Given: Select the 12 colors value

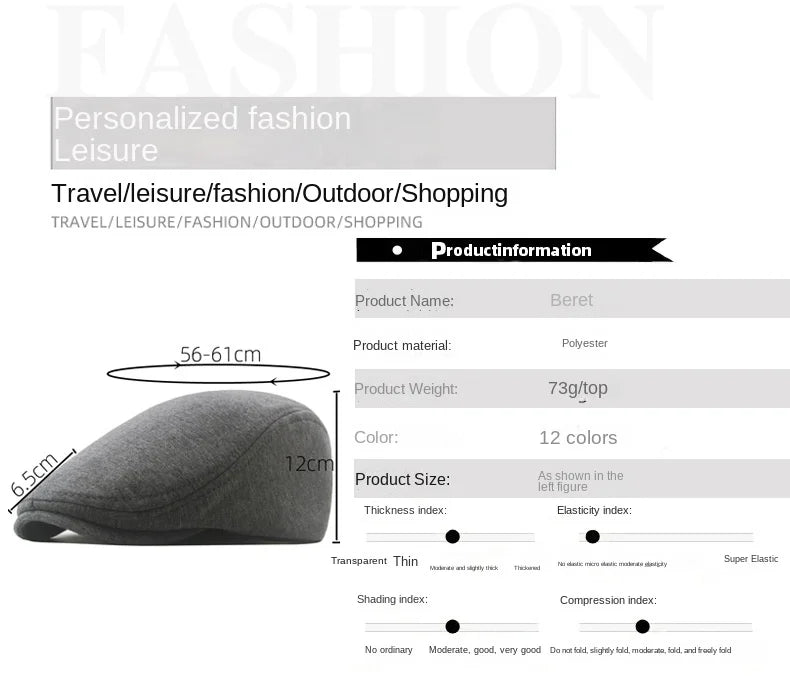Looking at the screenshot, I should click(x=578, y=437).
